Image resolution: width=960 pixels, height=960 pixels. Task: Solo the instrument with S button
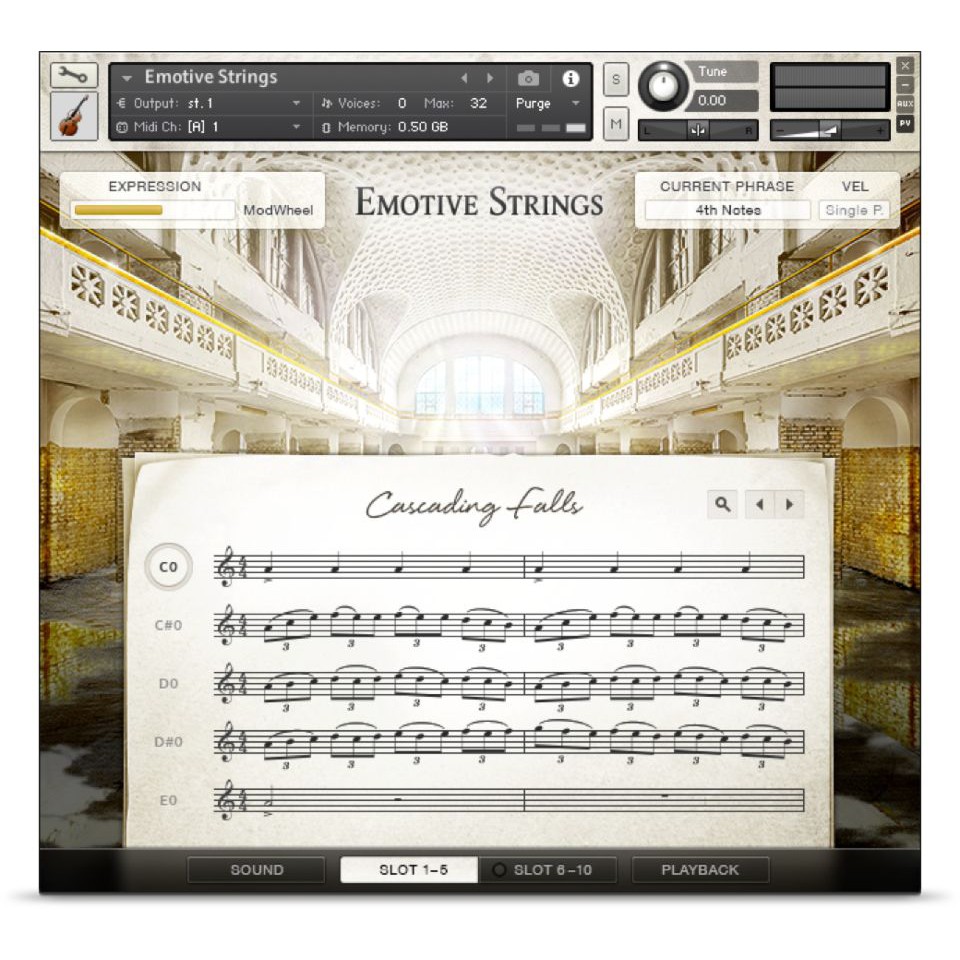(x=616, y=80)
